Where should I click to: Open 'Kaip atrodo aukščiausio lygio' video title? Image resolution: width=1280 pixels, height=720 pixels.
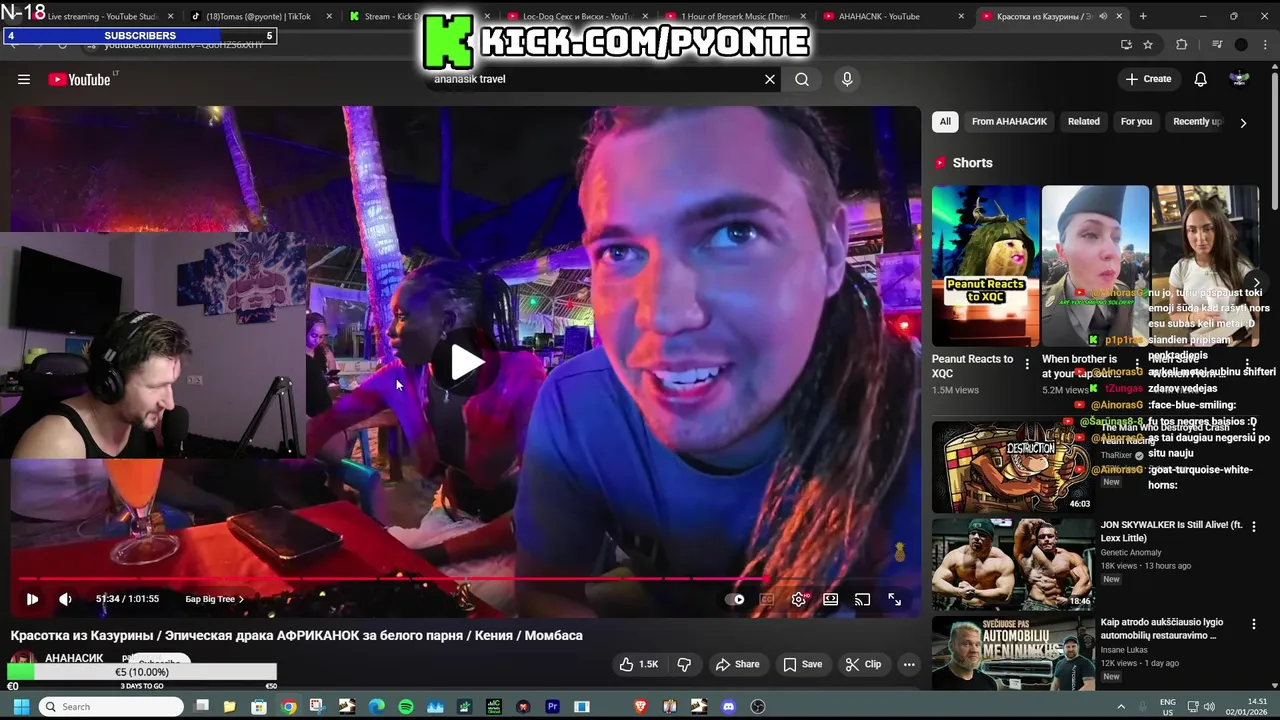(x=1161, y=628)
